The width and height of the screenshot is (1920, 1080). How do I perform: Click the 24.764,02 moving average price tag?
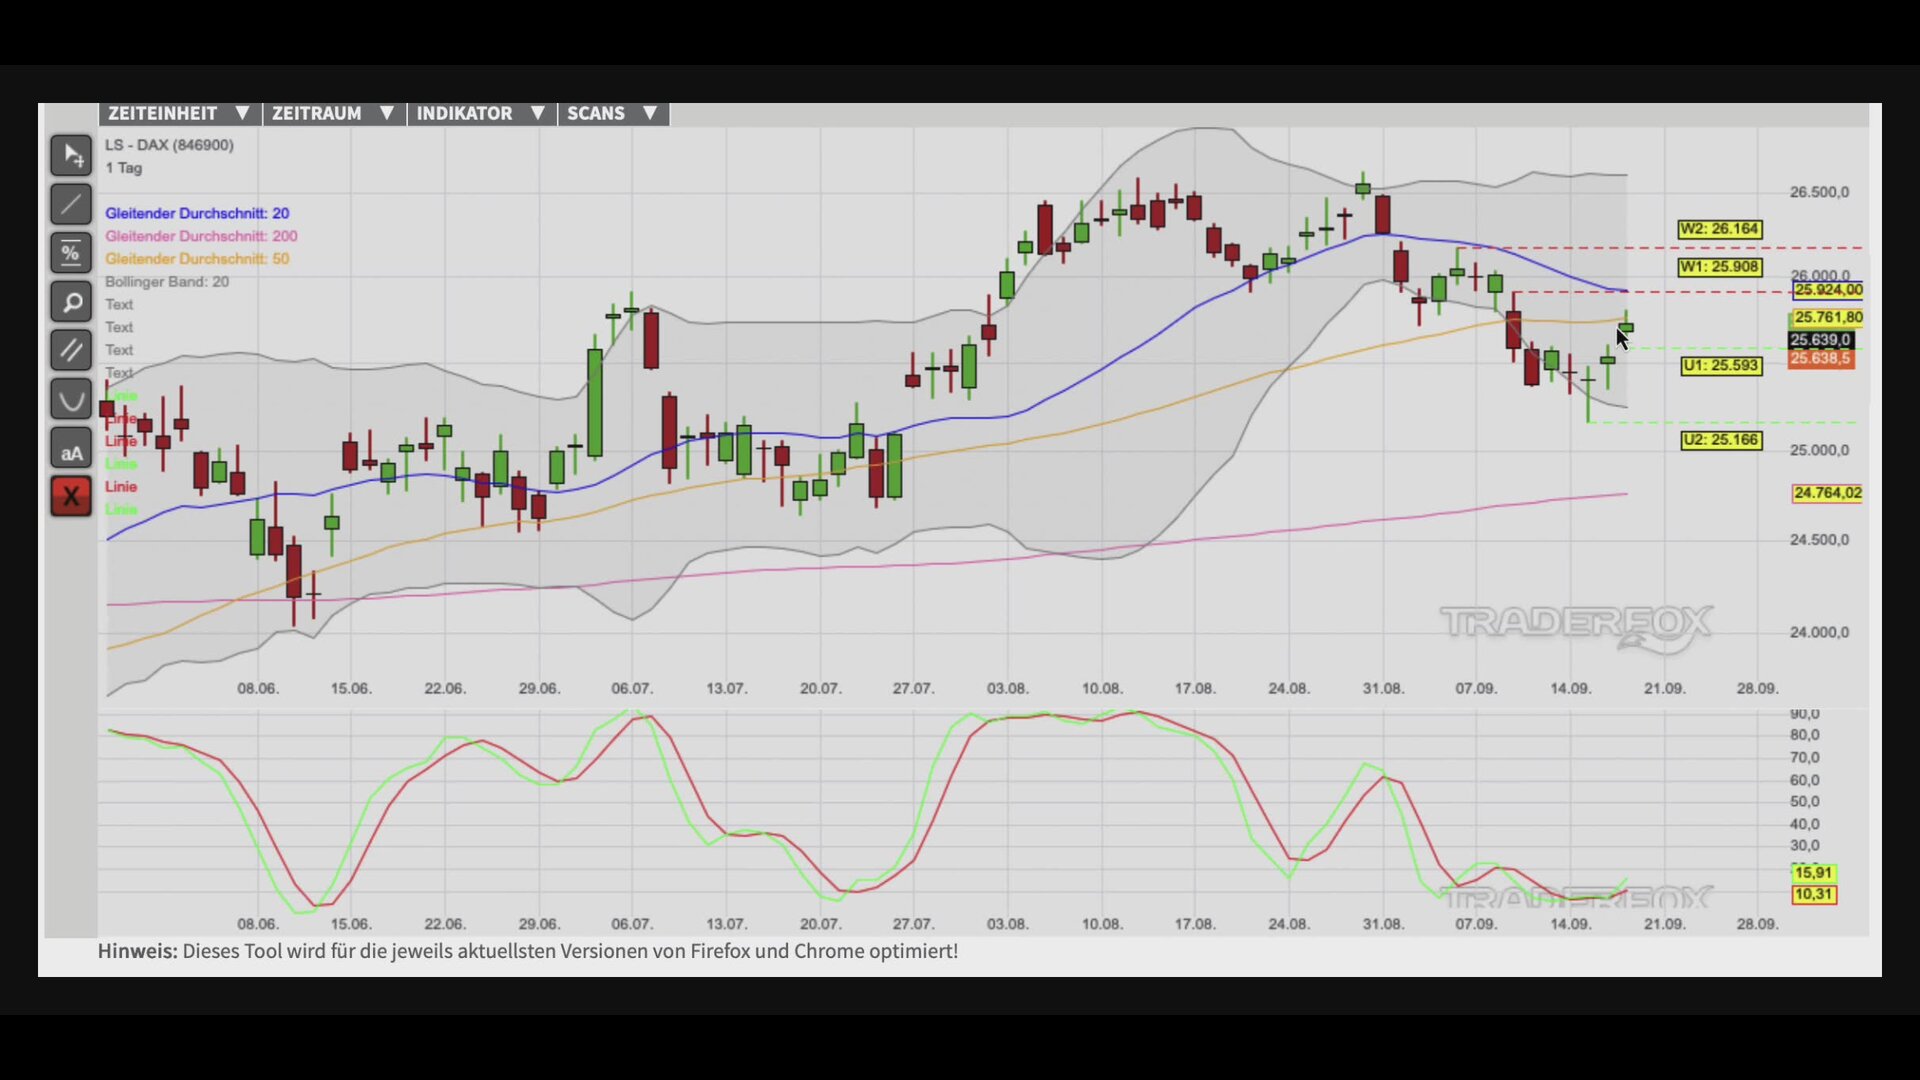pyautogui.click(x=1828, y=493)
